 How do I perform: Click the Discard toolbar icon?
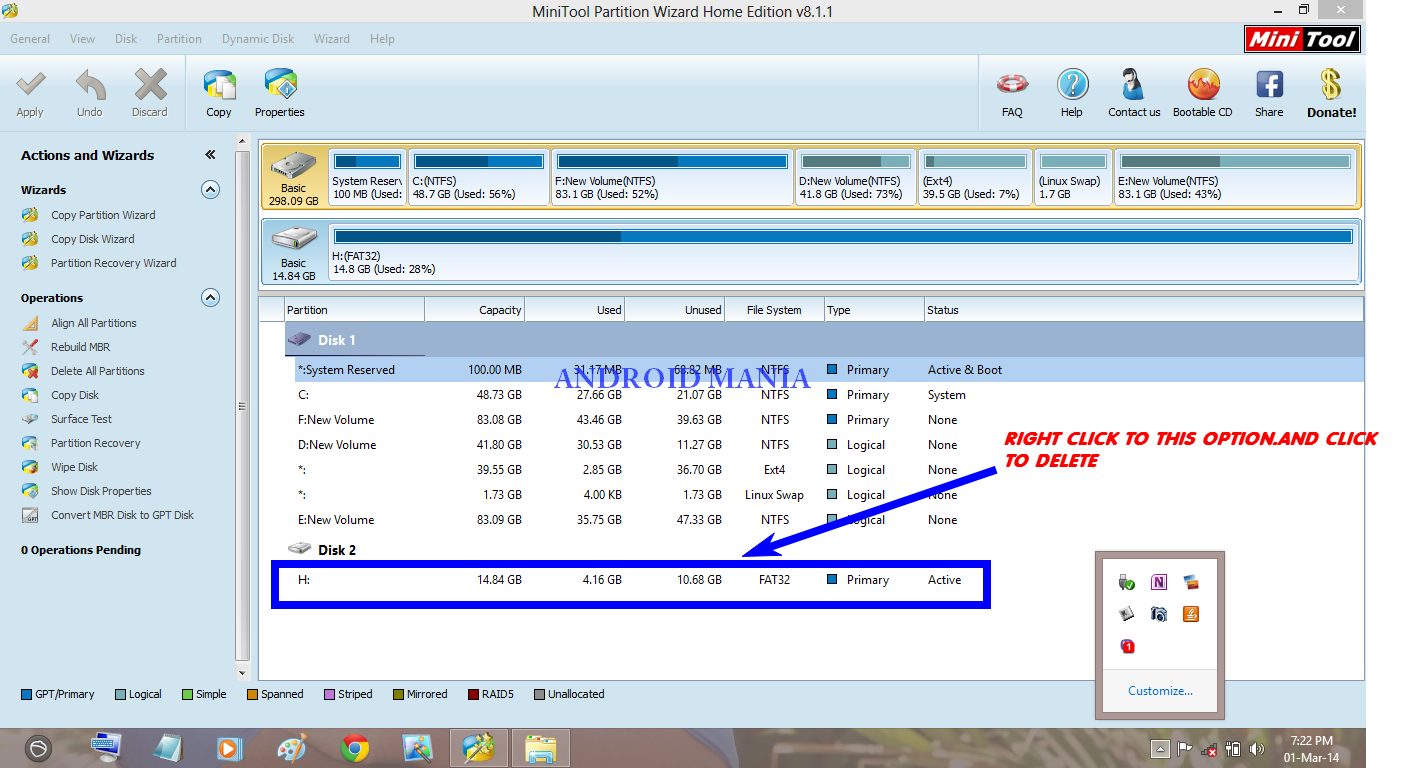click(149, 92)
